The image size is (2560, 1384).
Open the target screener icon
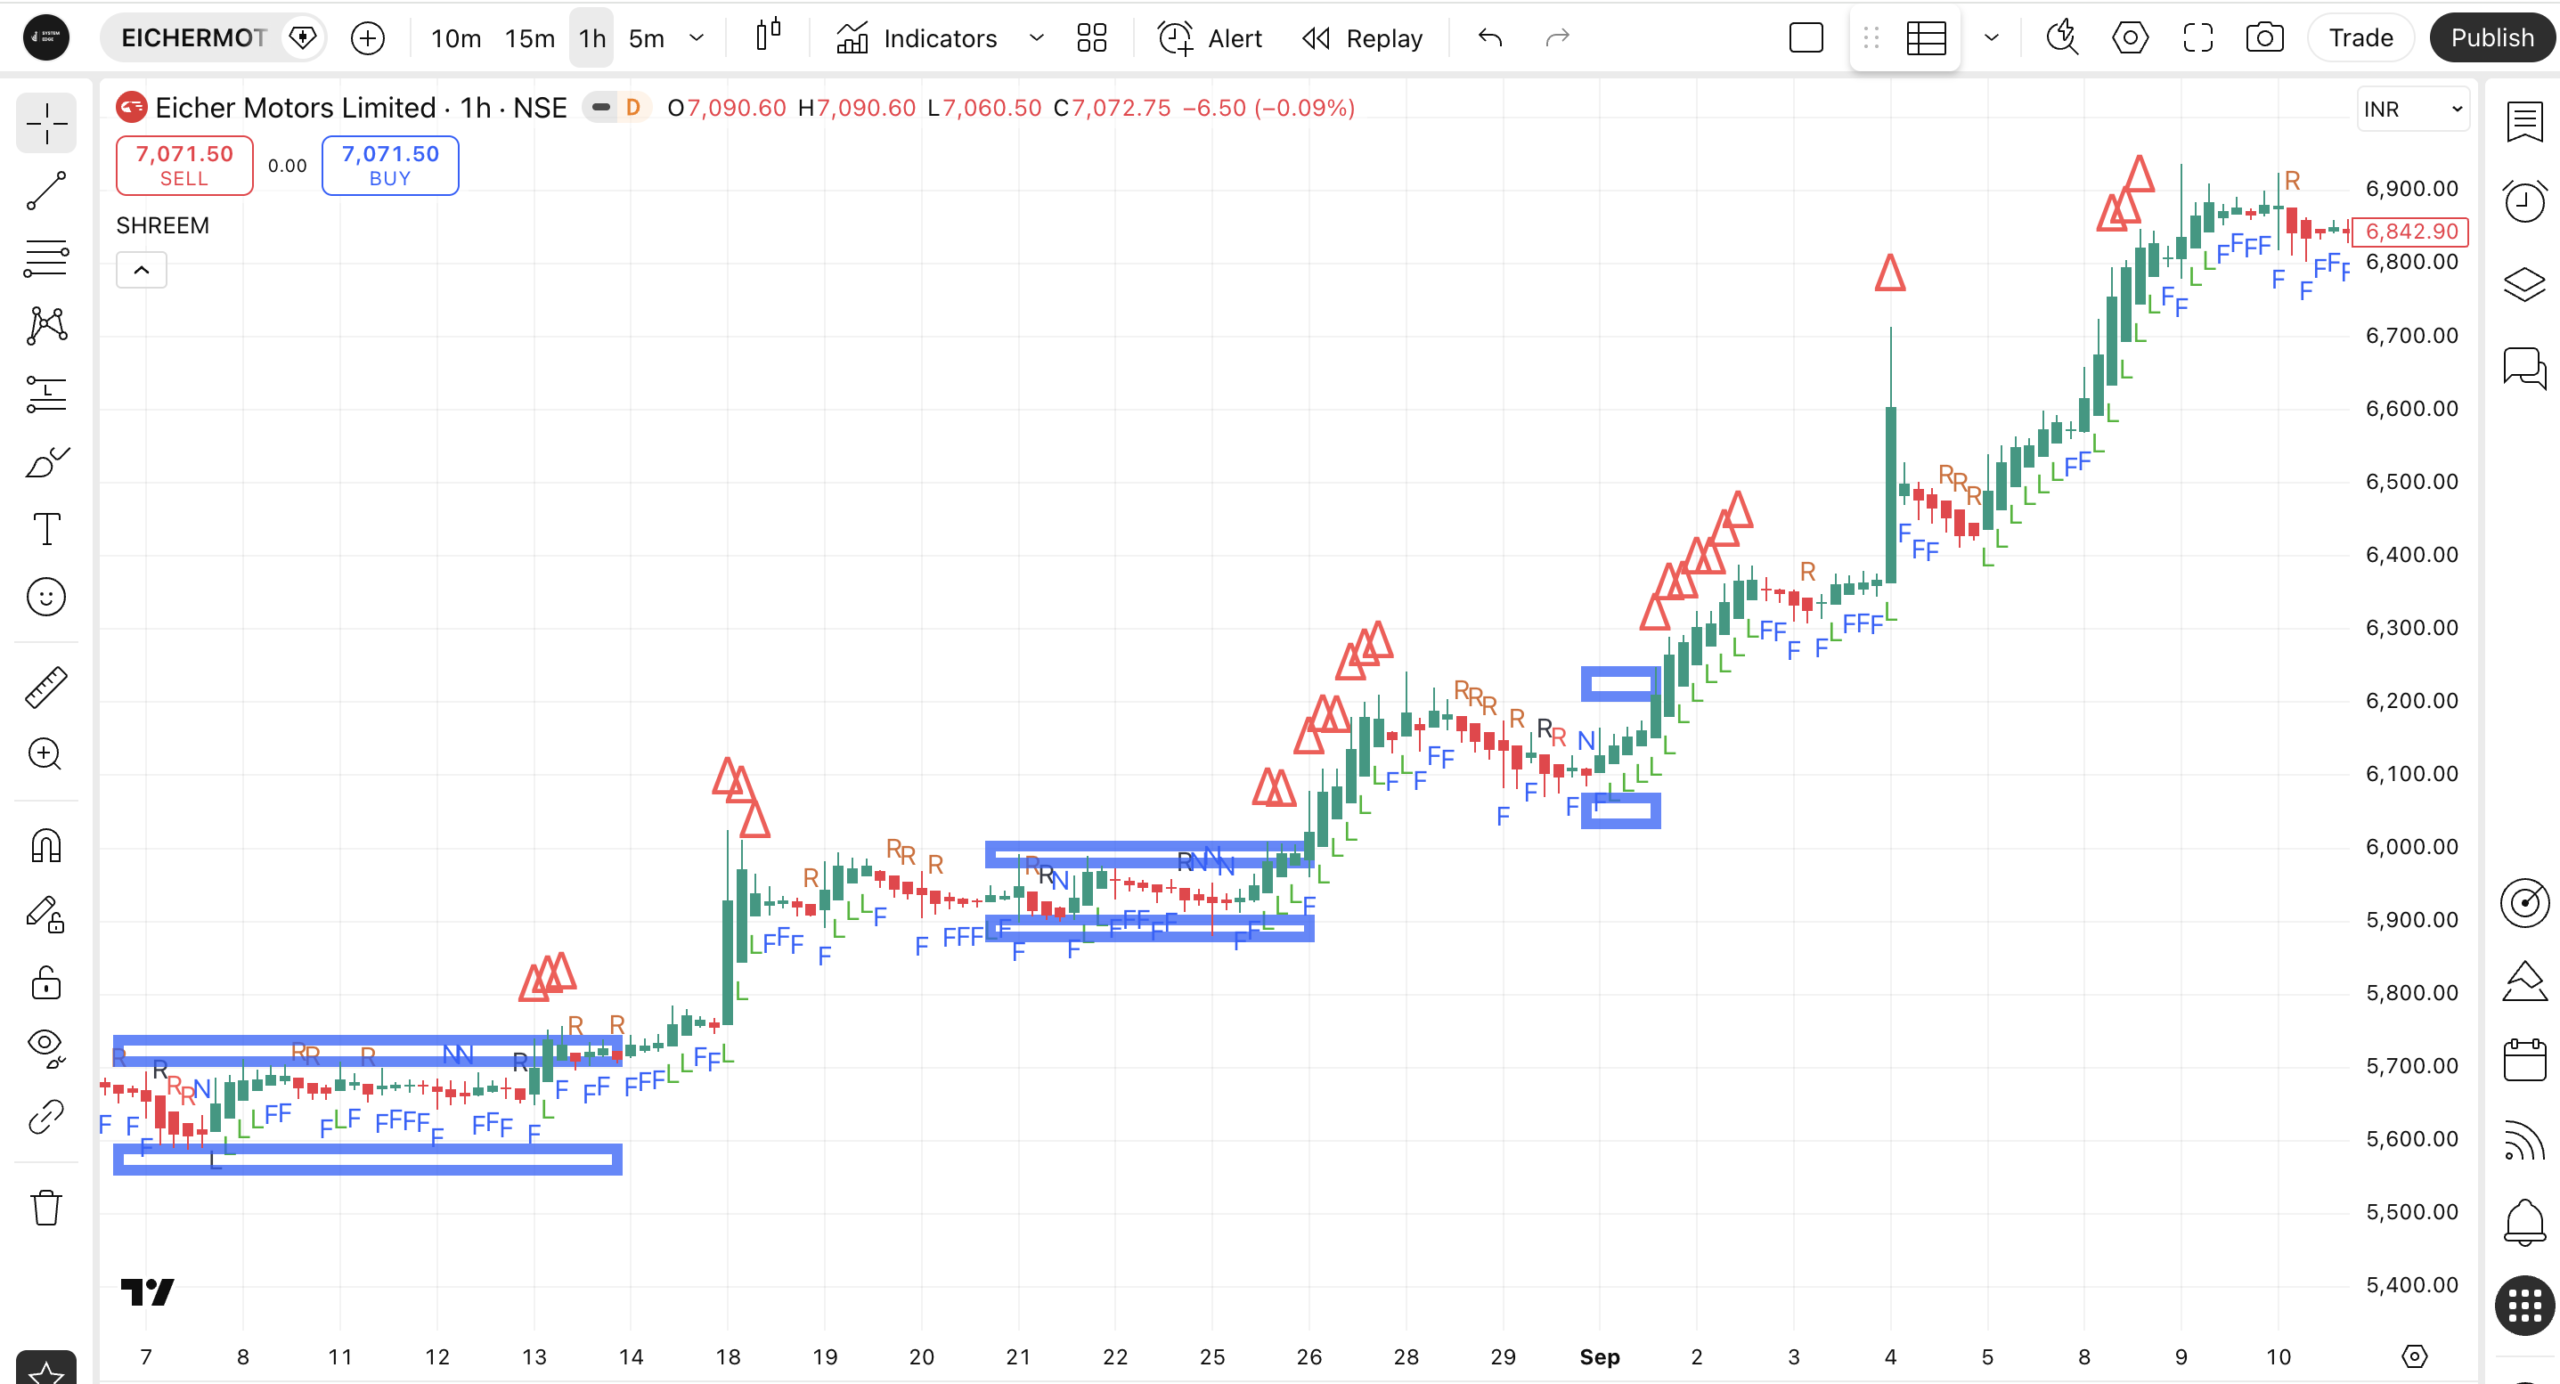coord(2524,903)
